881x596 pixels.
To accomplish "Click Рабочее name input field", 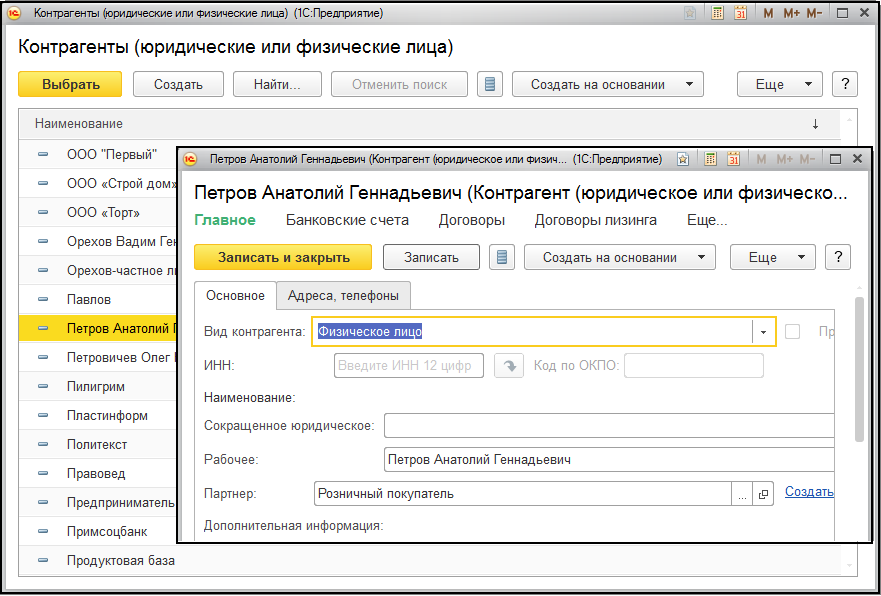I will pos(609,460).
